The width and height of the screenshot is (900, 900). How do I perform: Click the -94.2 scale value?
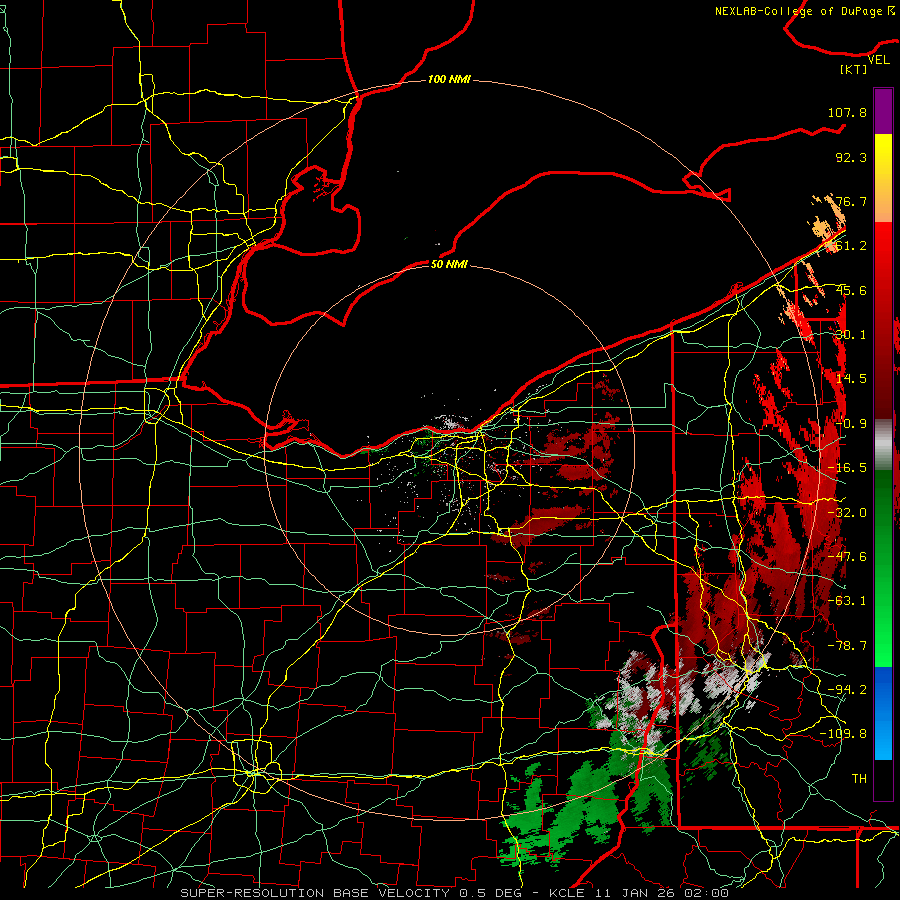tap(847, 690)
